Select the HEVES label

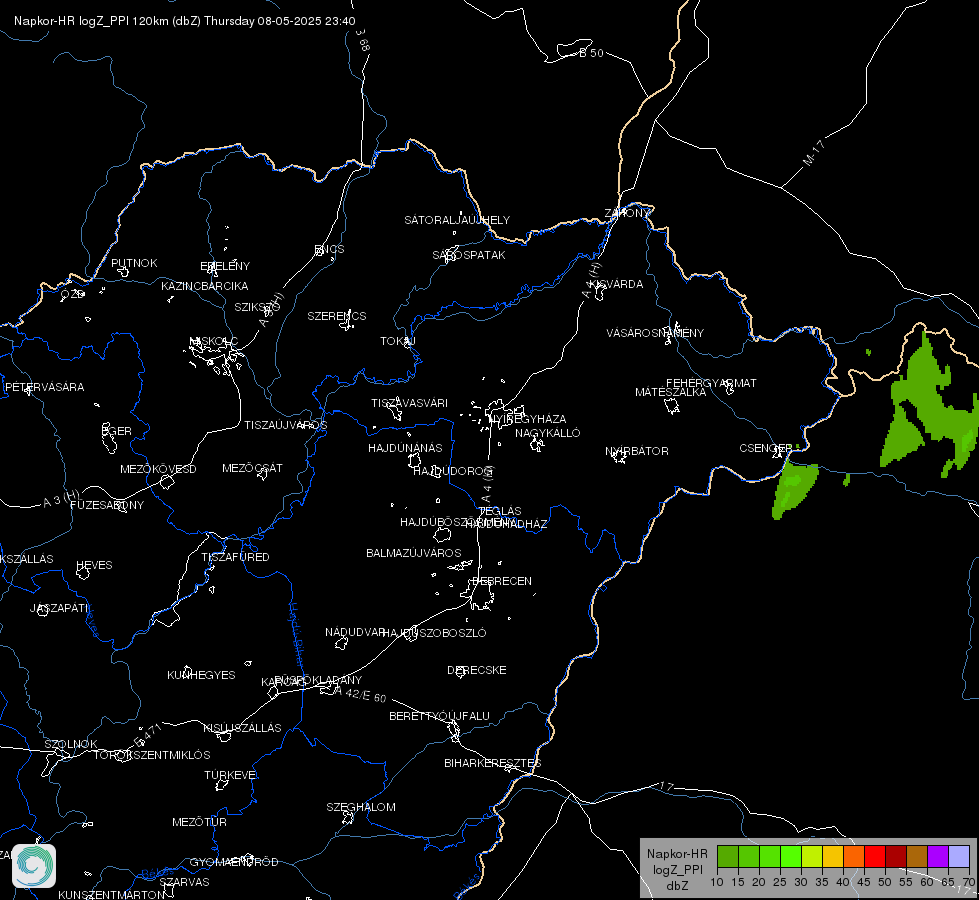(x=94, y=565)
